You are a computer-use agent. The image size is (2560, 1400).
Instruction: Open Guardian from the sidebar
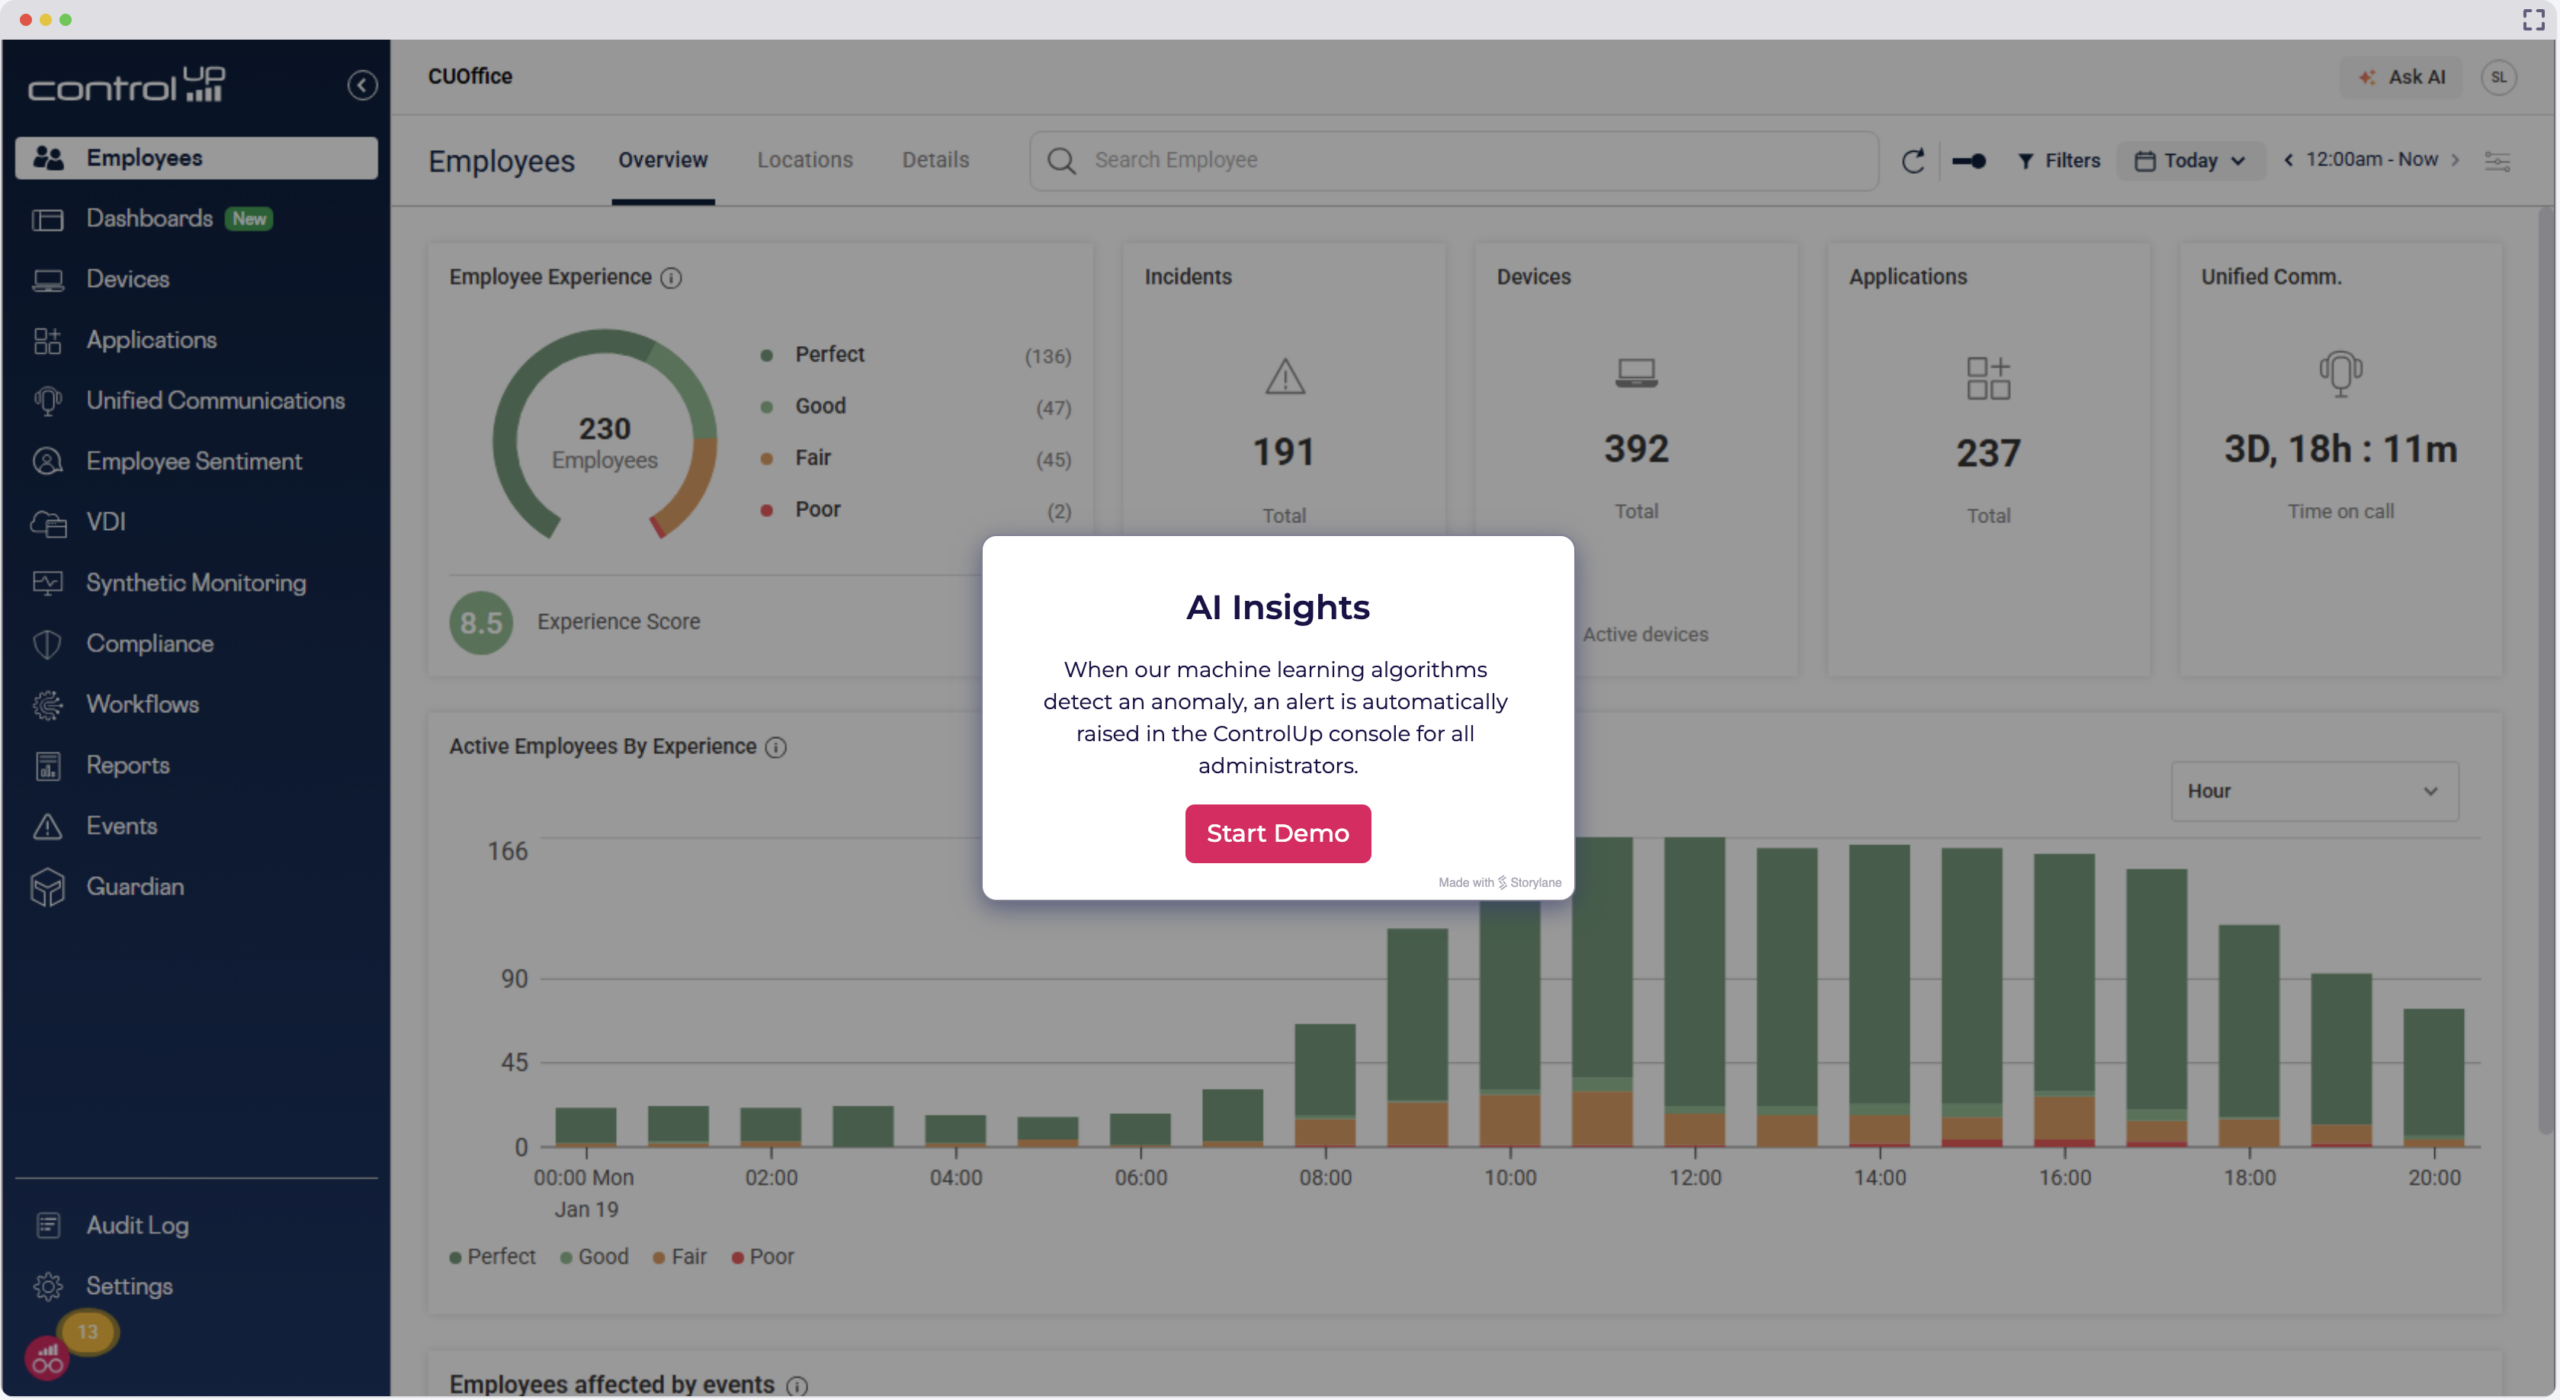(x=134, y=887)
